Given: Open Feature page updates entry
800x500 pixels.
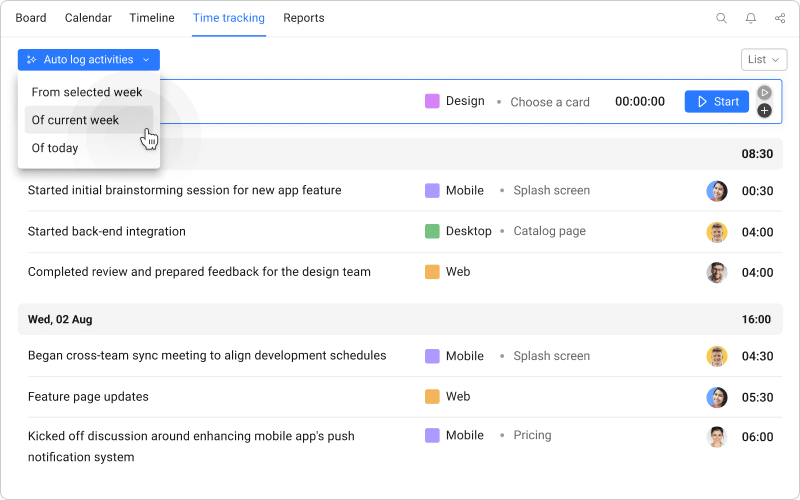Looking at the screenshot, I should (88, 396).
